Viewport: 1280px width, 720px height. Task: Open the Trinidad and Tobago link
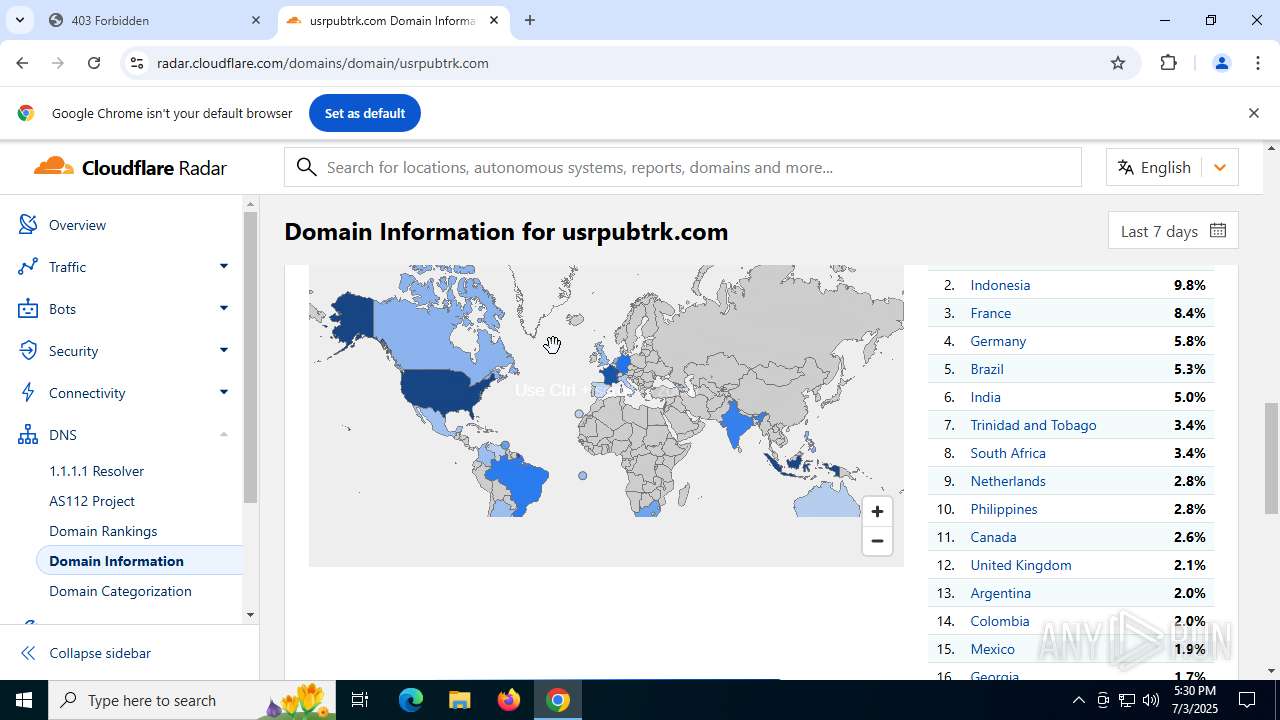pyautogui.click(x=1033, y=425)
